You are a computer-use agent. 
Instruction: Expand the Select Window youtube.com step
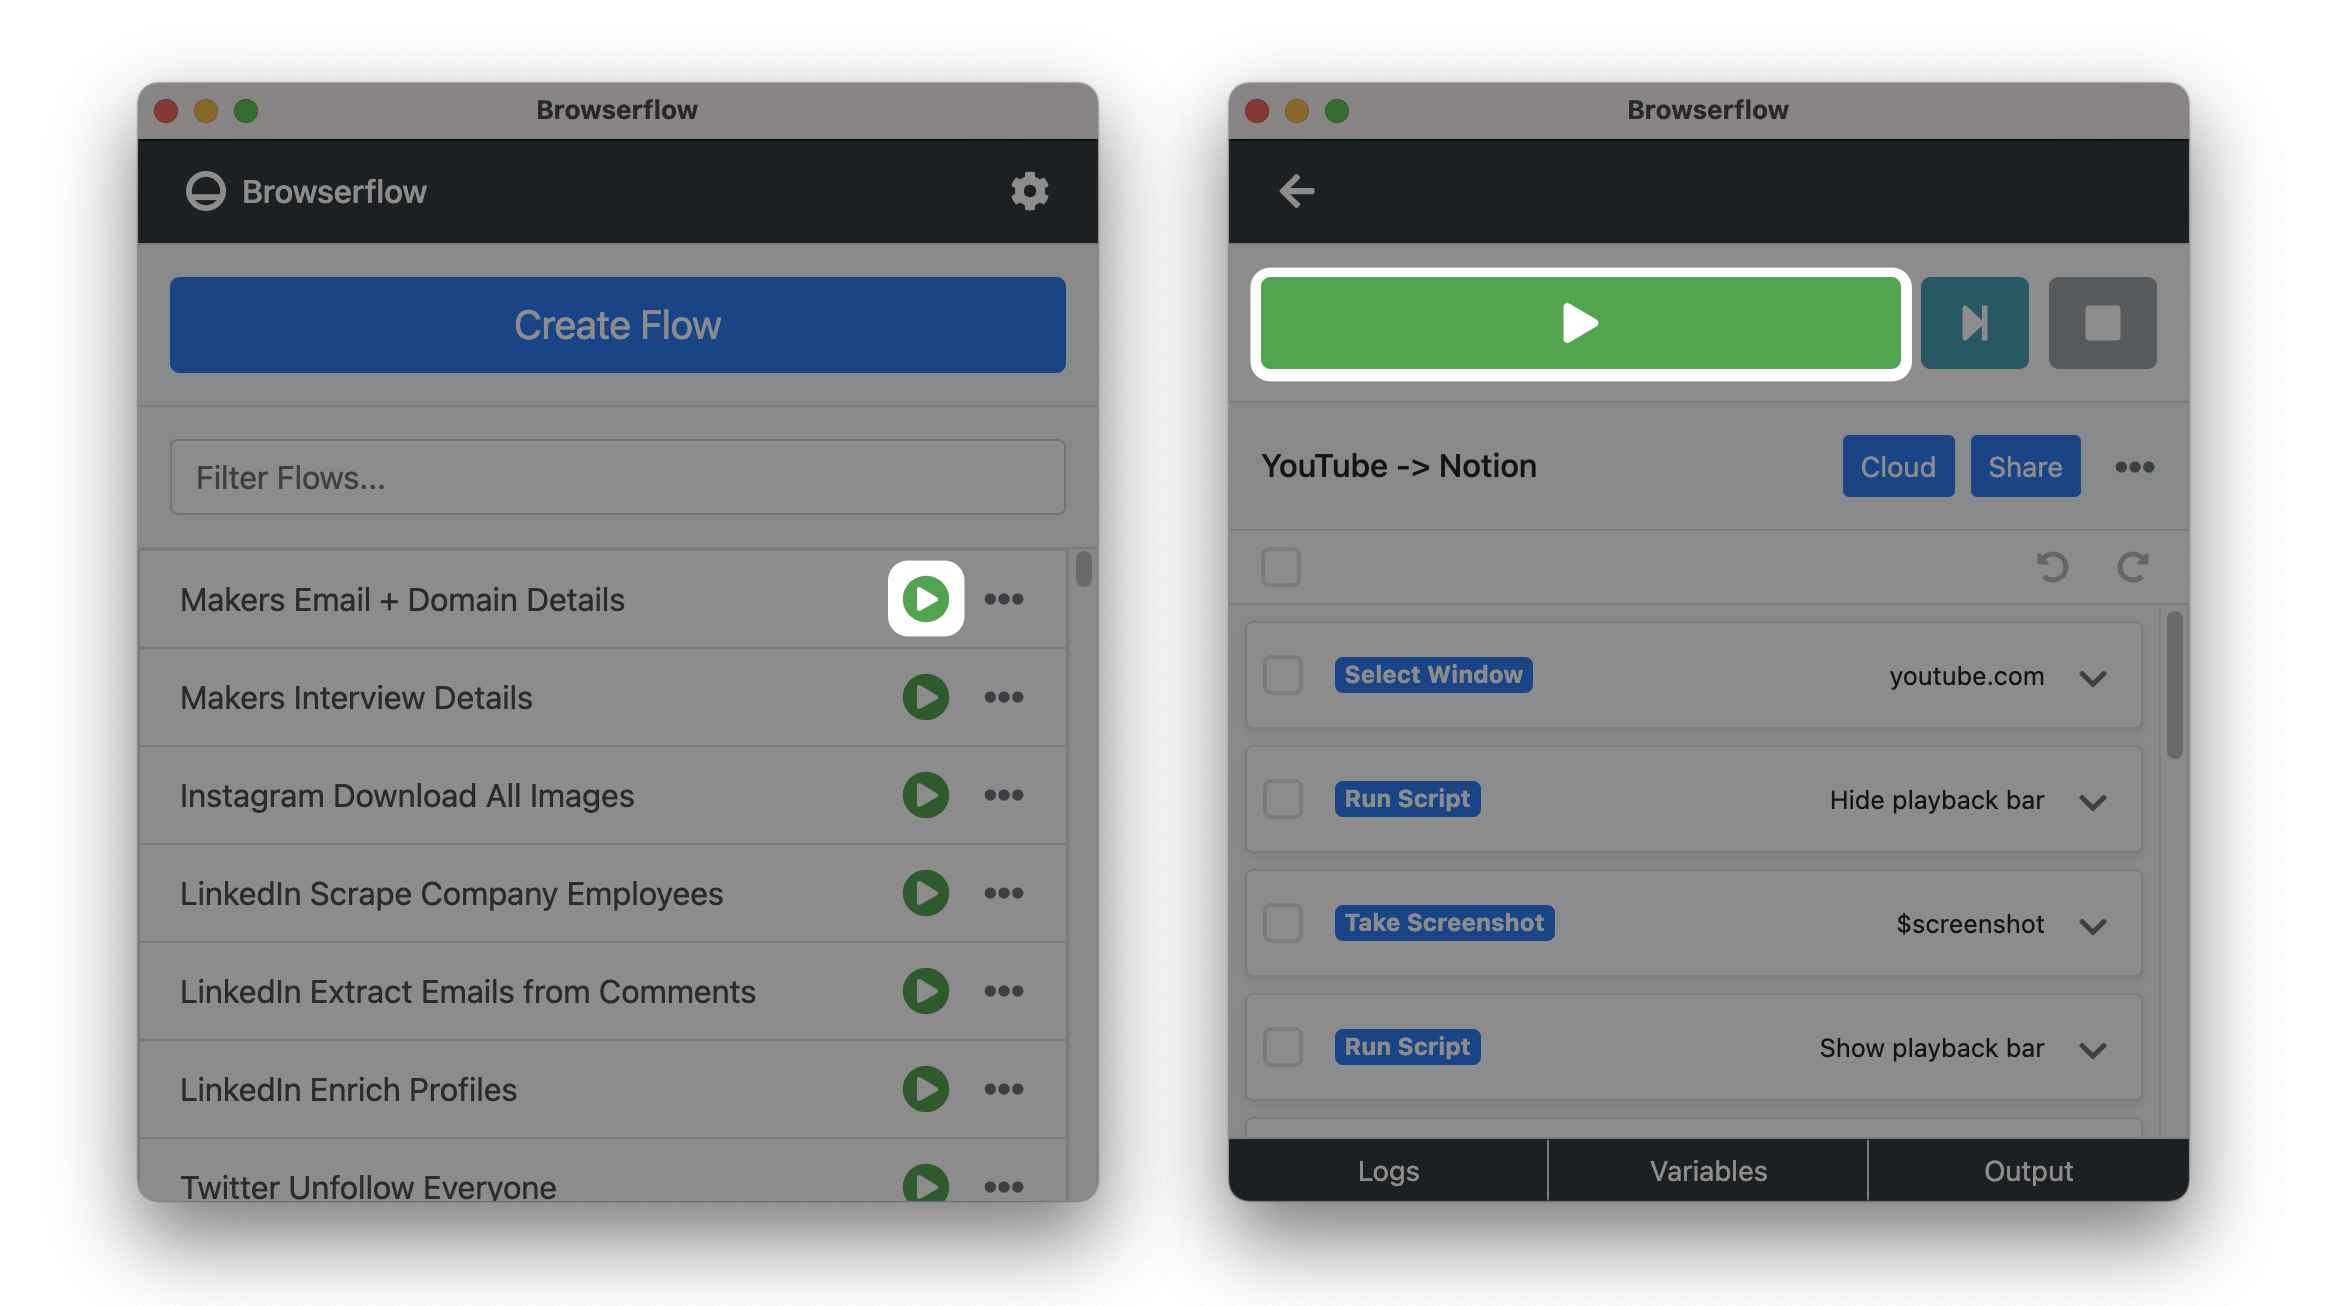[x=2092, y=677]
